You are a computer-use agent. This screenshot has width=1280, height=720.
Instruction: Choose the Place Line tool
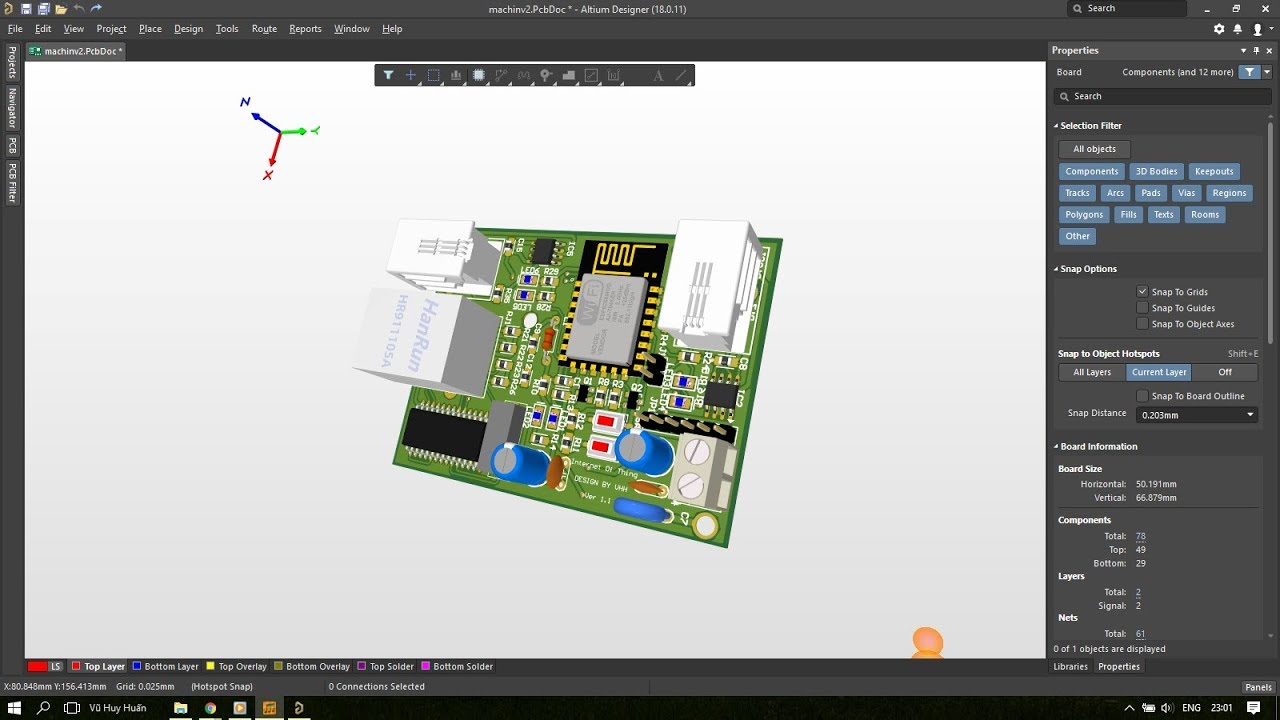point(681,75)
